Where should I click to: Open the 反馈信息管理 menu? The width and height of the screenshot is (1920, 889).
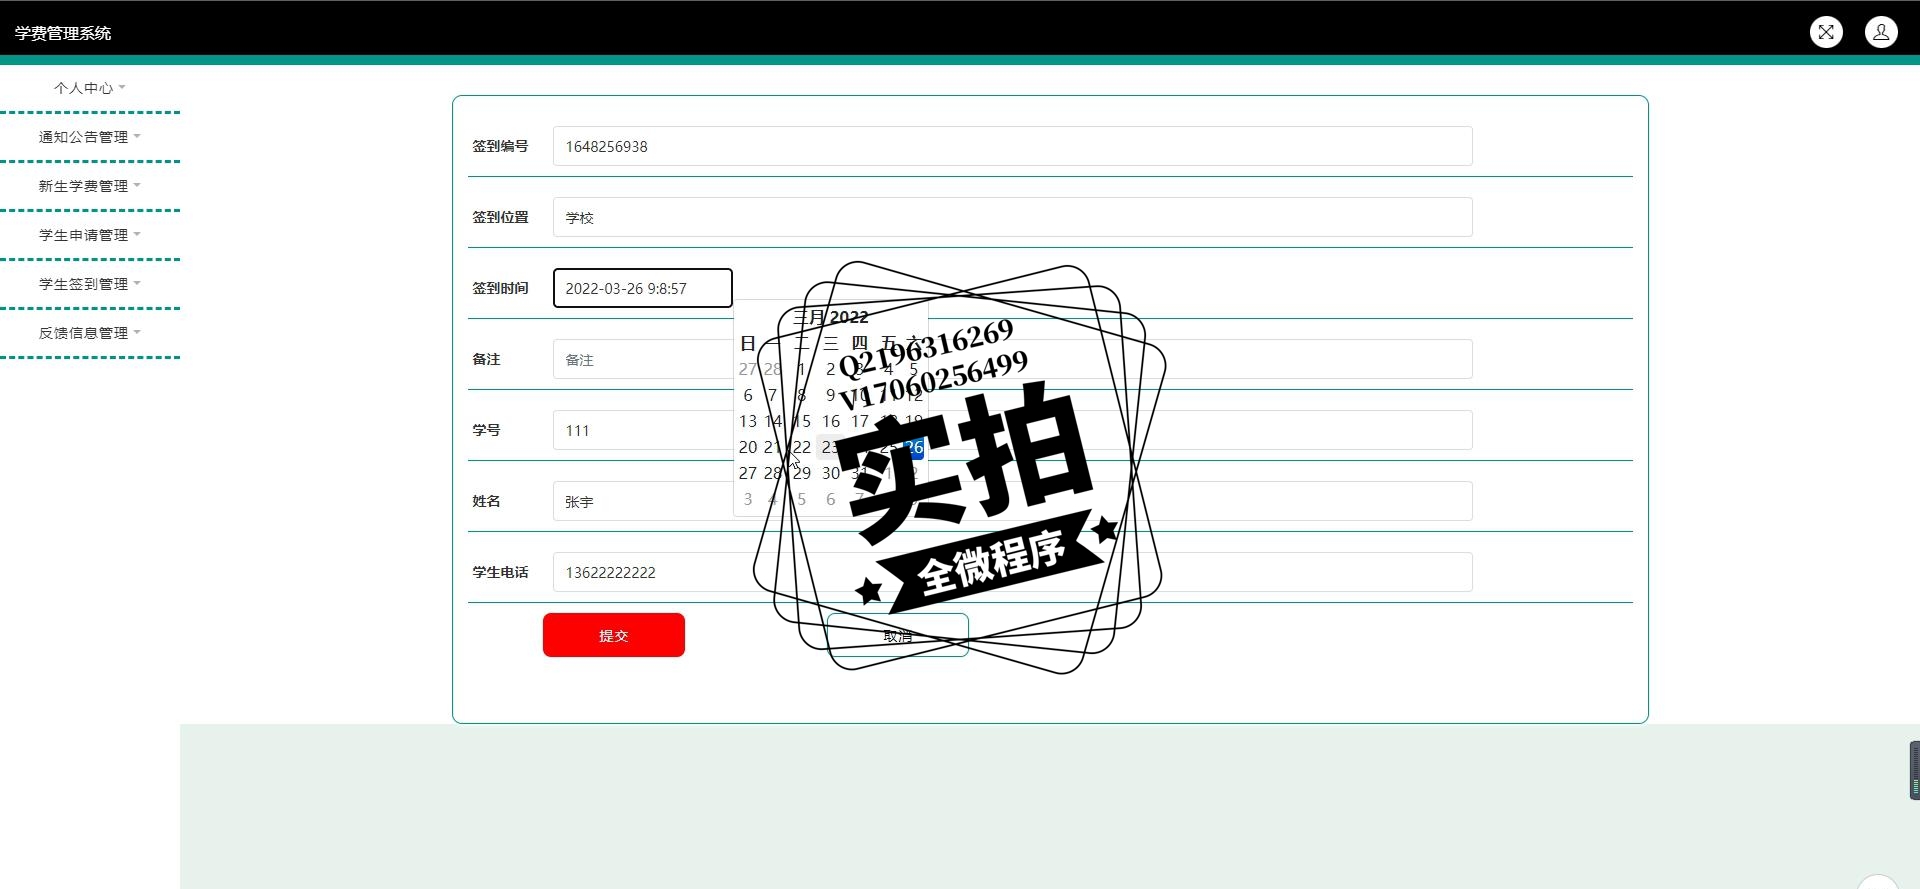90,333
